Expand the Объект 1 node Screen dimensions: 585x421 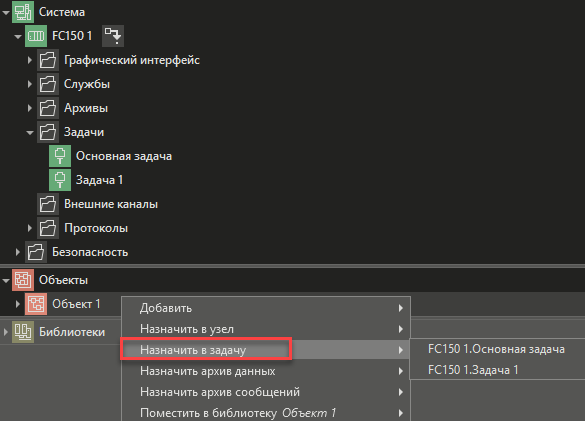18,304
